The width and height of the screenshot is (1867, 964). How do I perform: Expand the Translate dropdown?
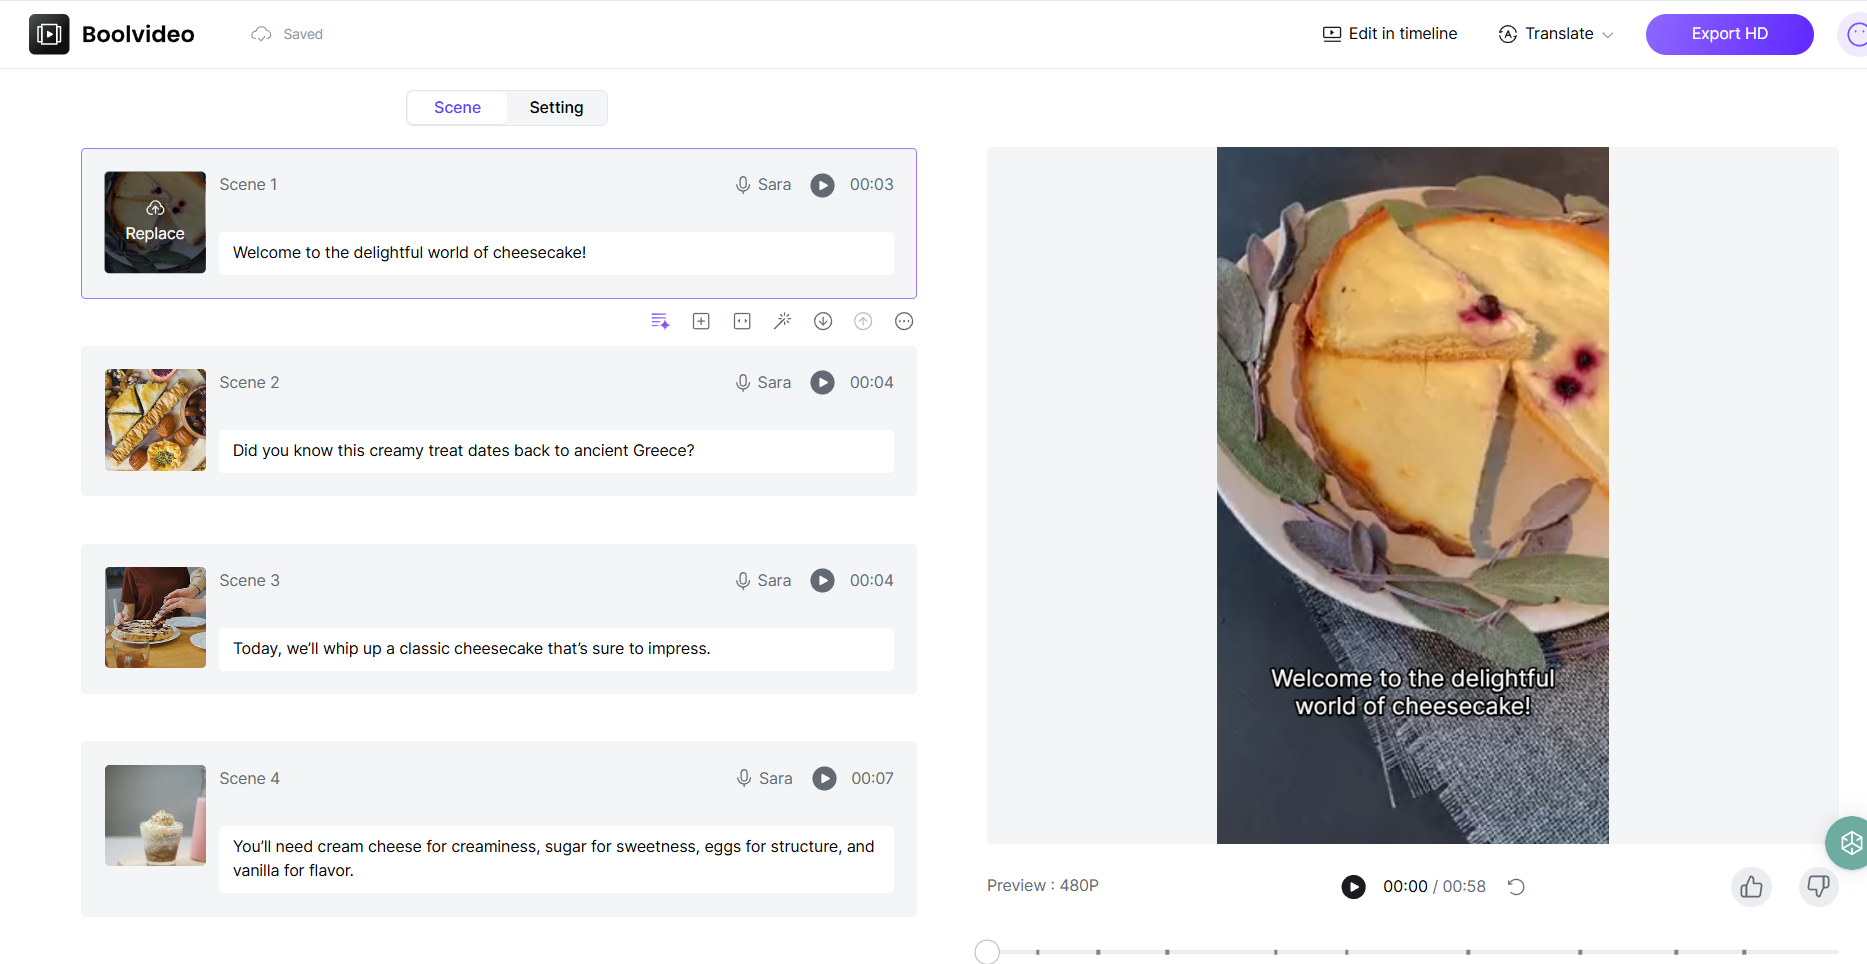[x=1556, y=34]
